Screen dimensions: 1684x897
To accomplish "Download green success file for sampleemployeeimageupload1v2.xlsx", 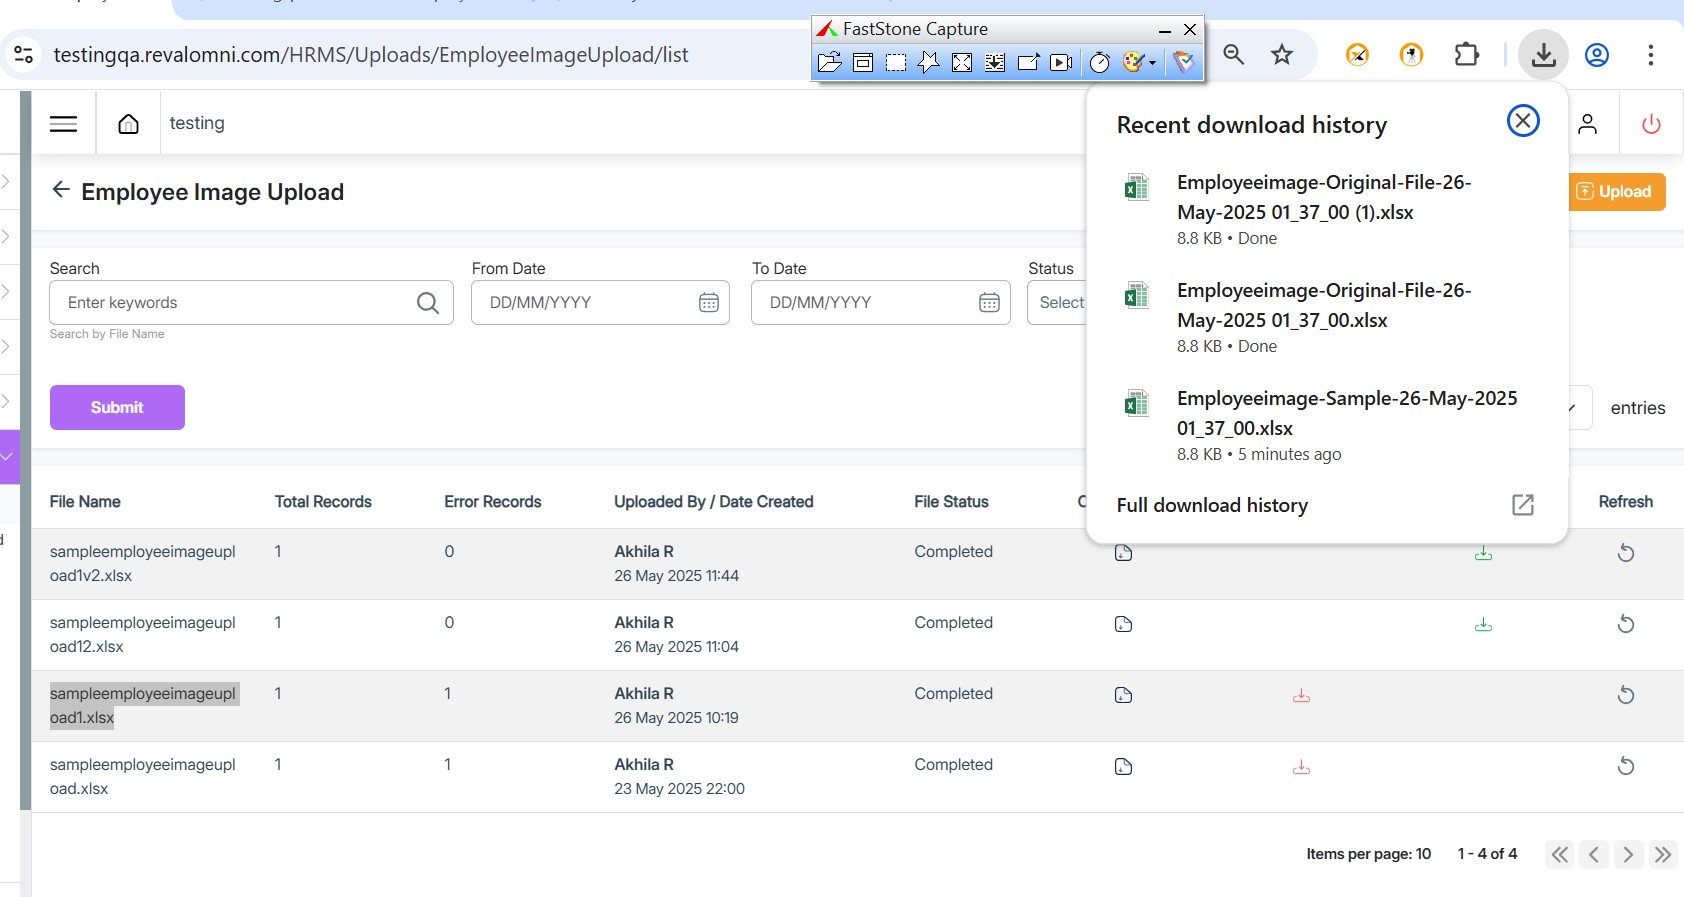I will tap(1483, 553).
